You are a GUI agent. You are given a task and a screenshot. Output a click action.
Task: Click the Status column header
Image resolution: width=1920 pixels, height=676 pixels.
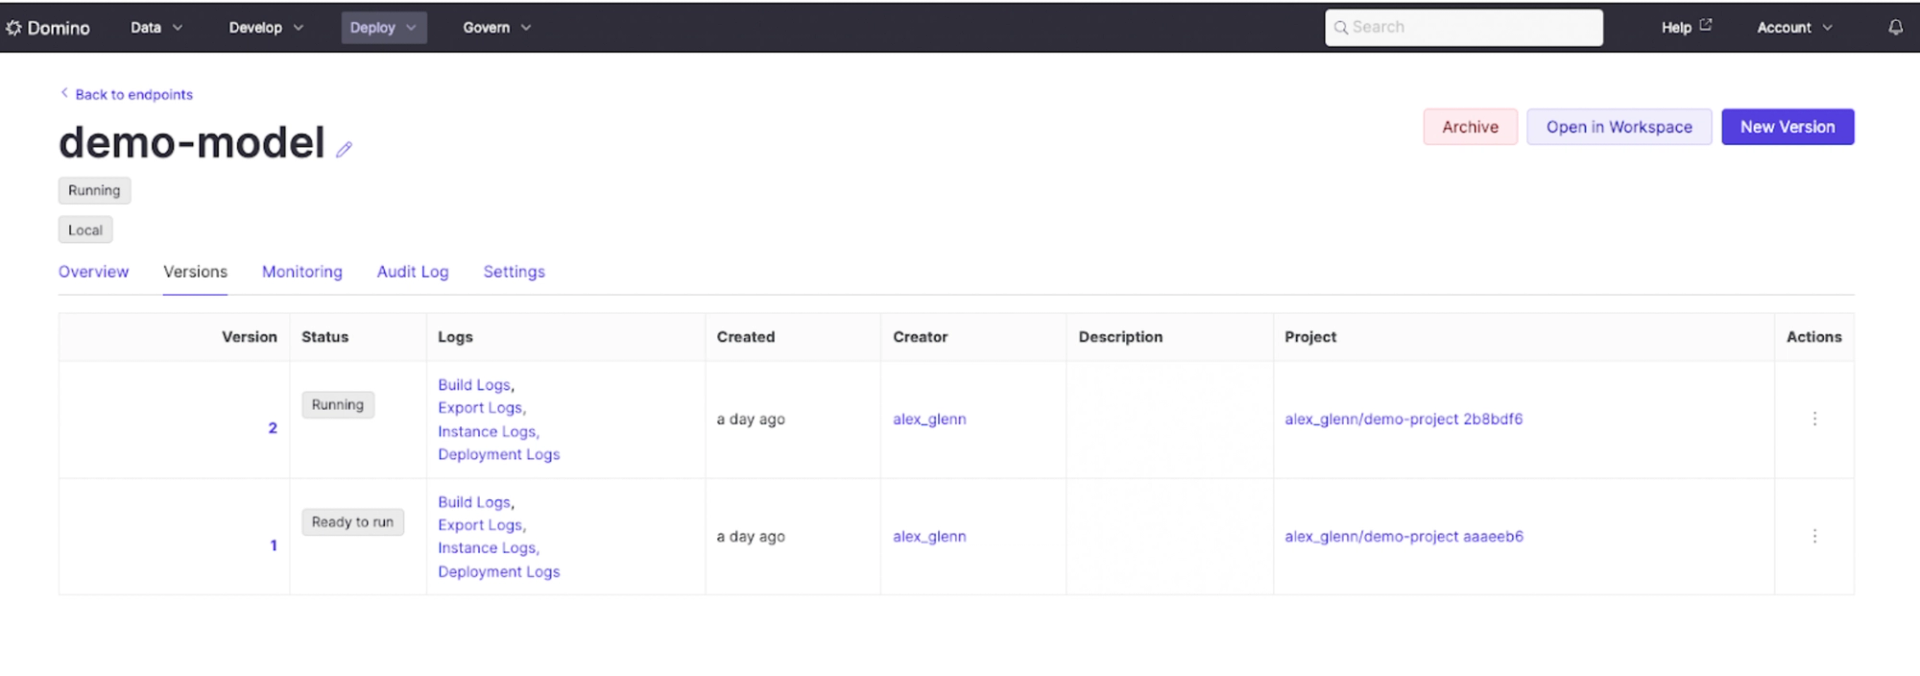(x=325, y=337)
